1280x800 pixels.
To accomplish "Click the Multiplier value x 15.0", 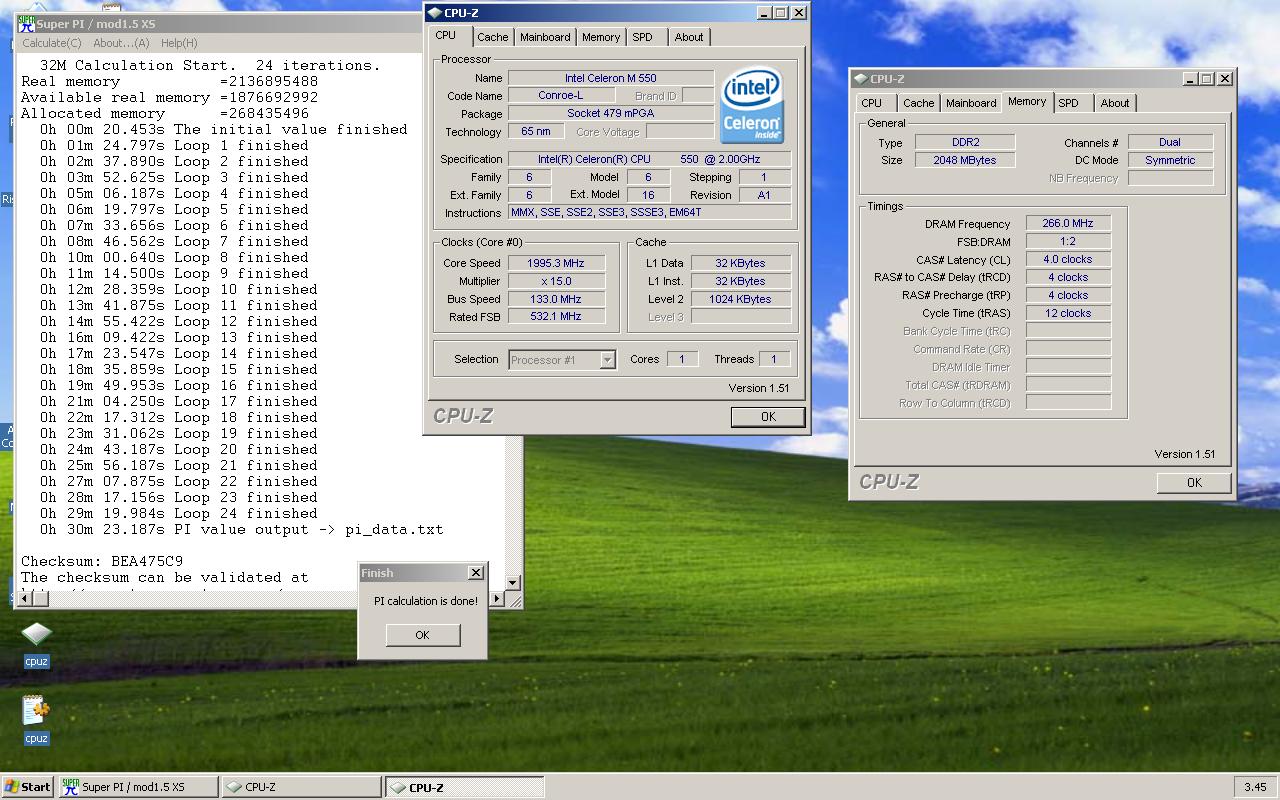I will click(555, 281).
